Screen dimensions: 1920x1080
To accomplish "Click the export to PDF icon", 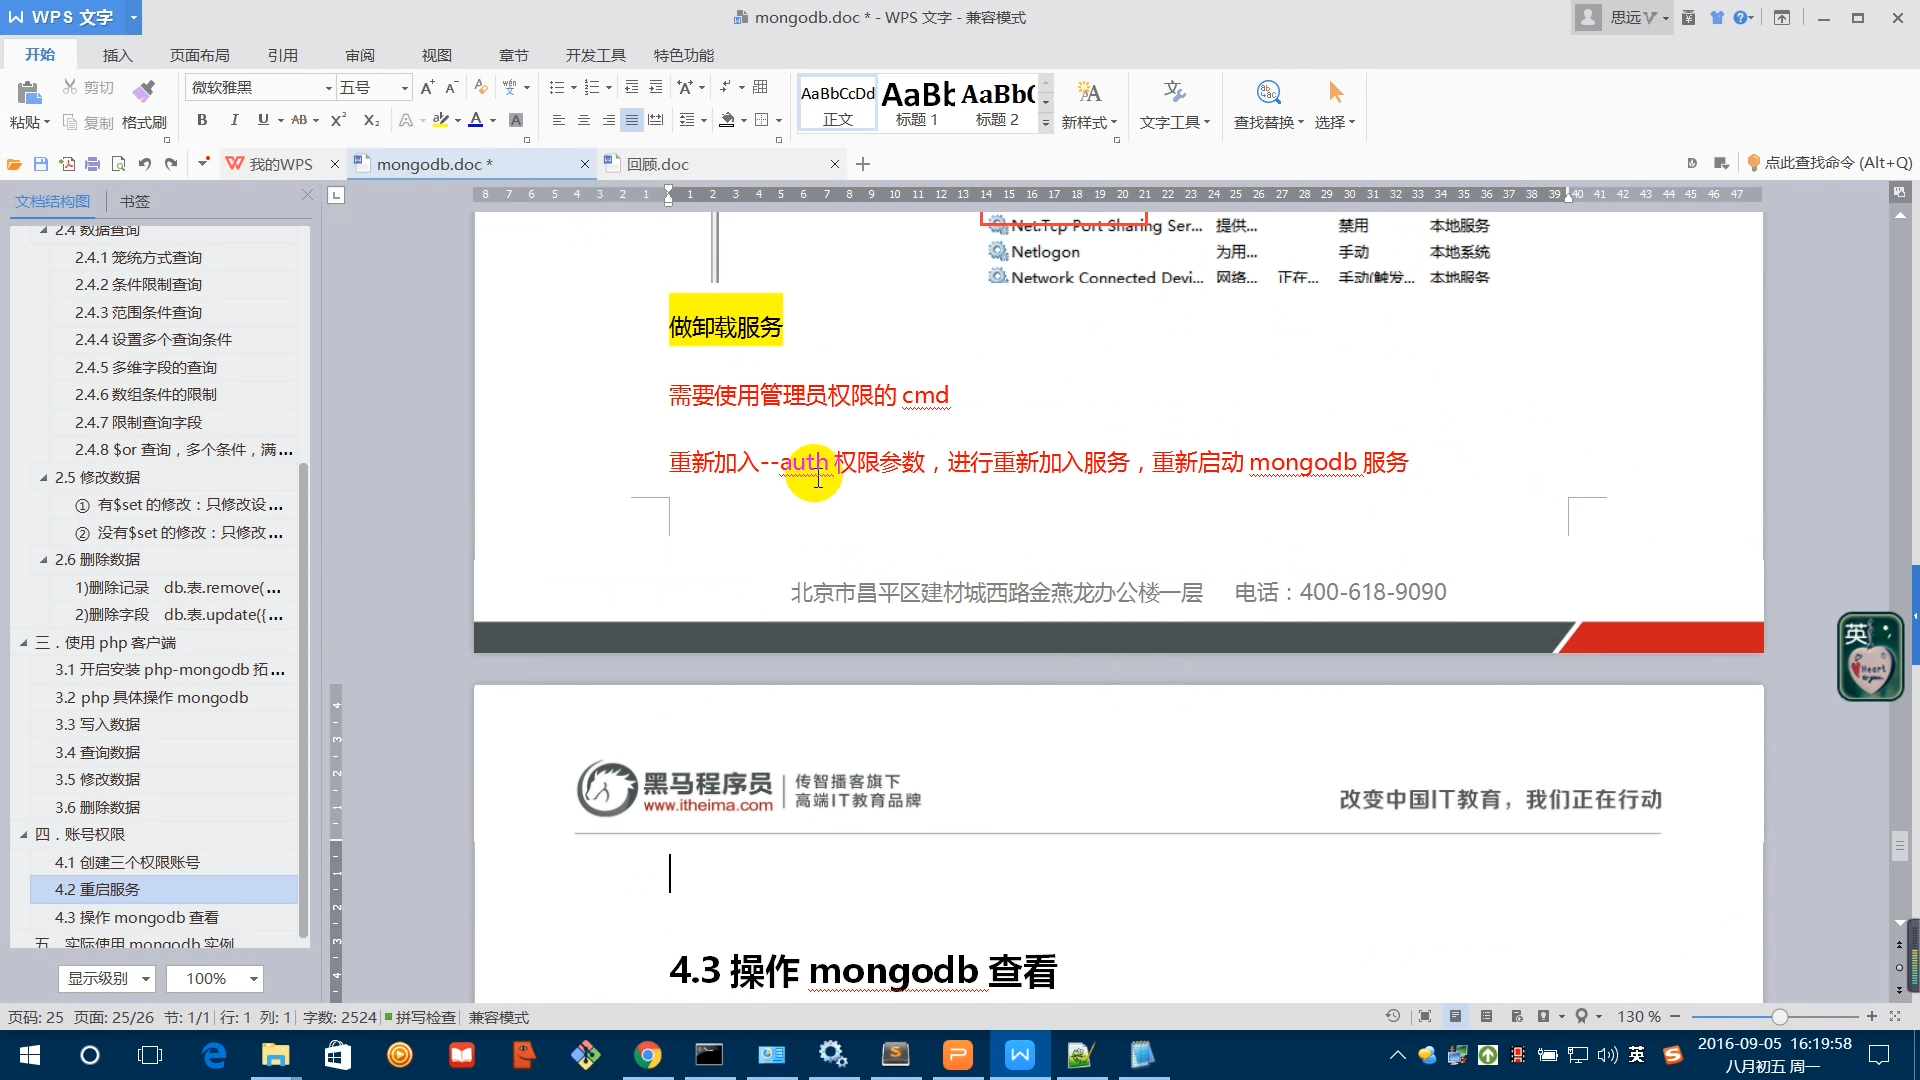I will coord(67,164).
